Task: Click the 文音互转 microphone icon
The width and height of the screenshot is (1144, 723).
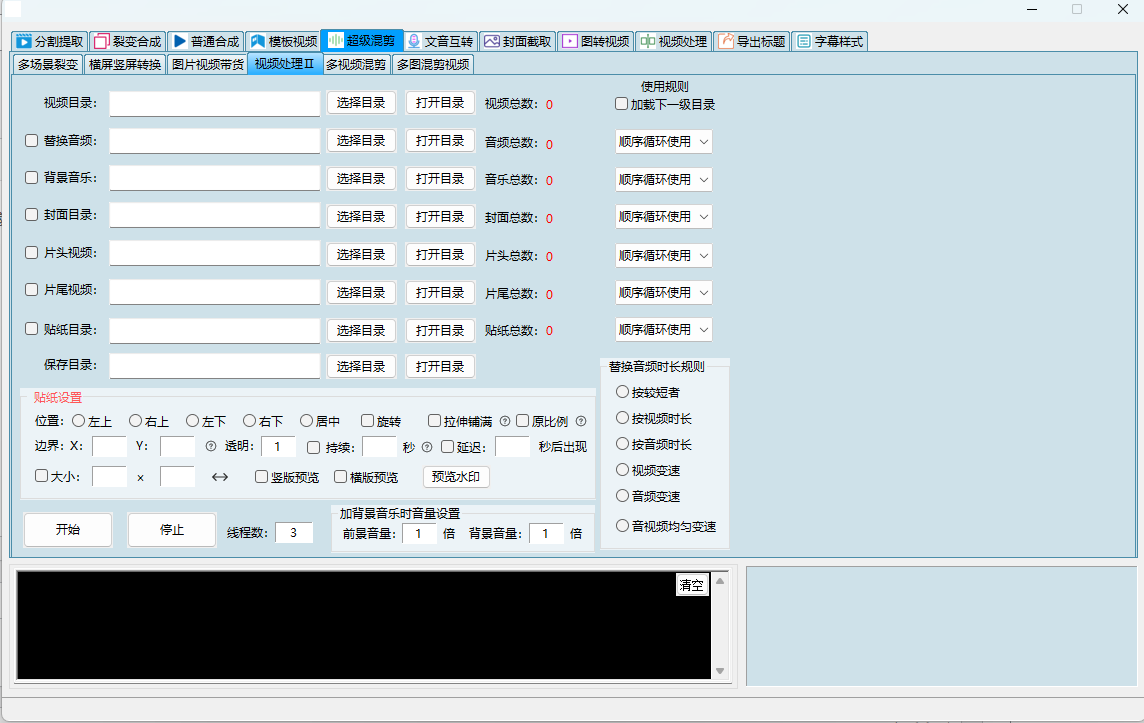Action: (413, 42)
